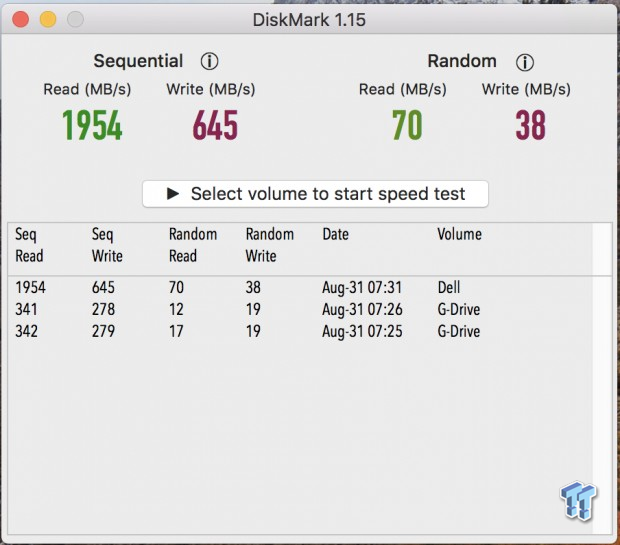Select G-Drive in the 07:26 row
This screenshot has width=620, height=545.
[459, 310]
